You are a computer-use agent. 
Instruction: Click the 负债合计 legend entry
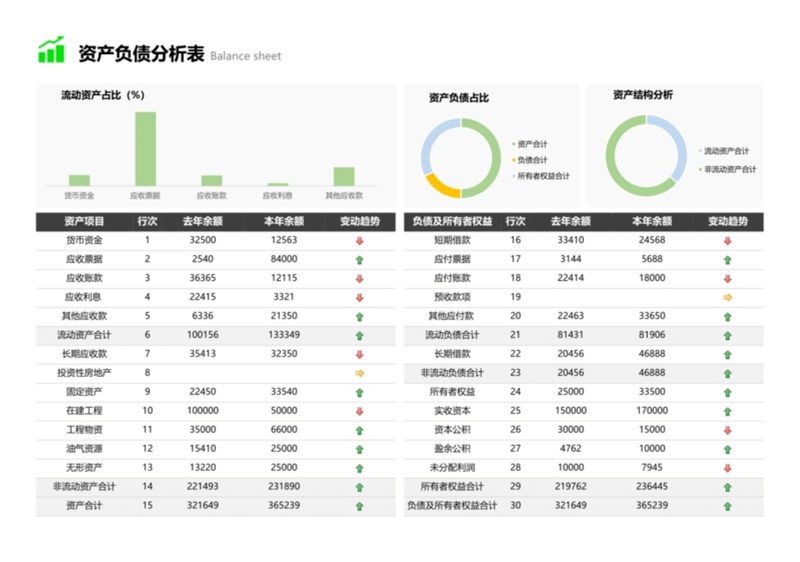pyautogui.click(x=531, y=160)
